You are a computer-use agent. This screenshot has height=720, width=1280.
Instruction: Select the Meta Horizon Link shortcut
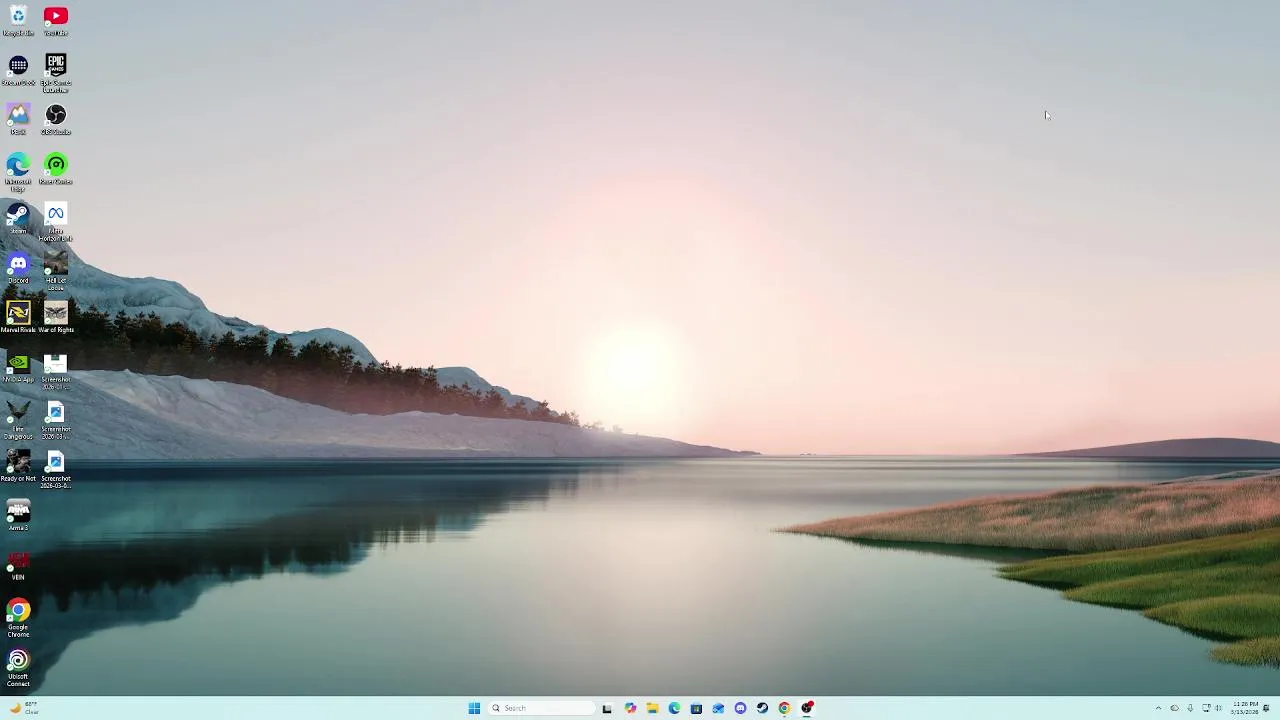pos(56,223)
